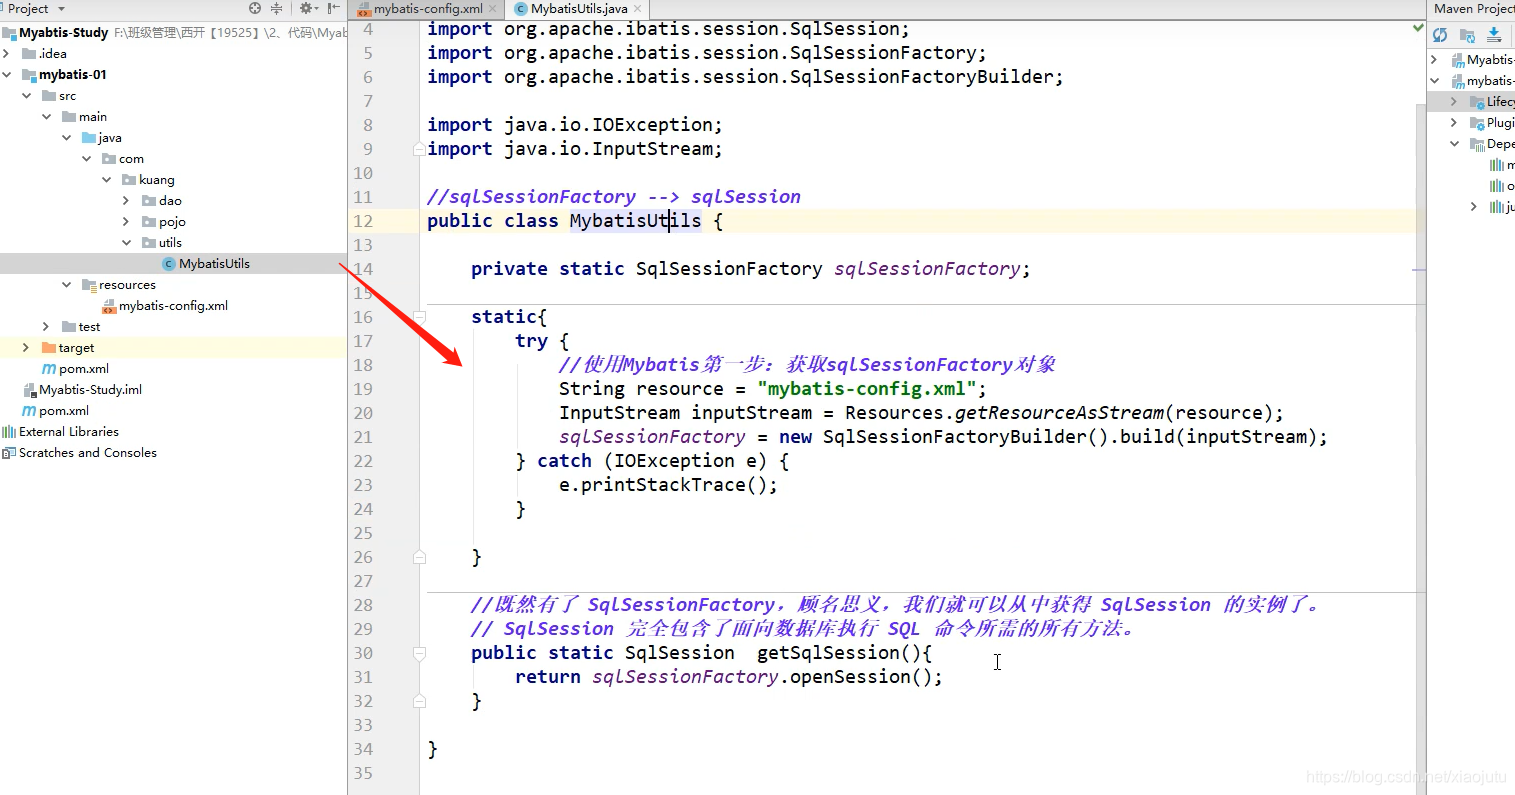Select the java source folder
Viewport: 1515px width, 795px height.
[x=110, y=138]
